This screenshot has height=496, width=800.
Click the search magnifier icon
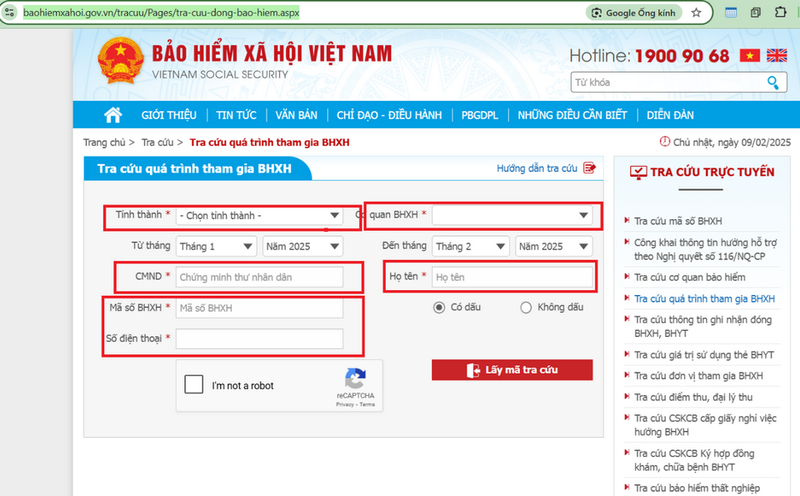coord(773,82)
